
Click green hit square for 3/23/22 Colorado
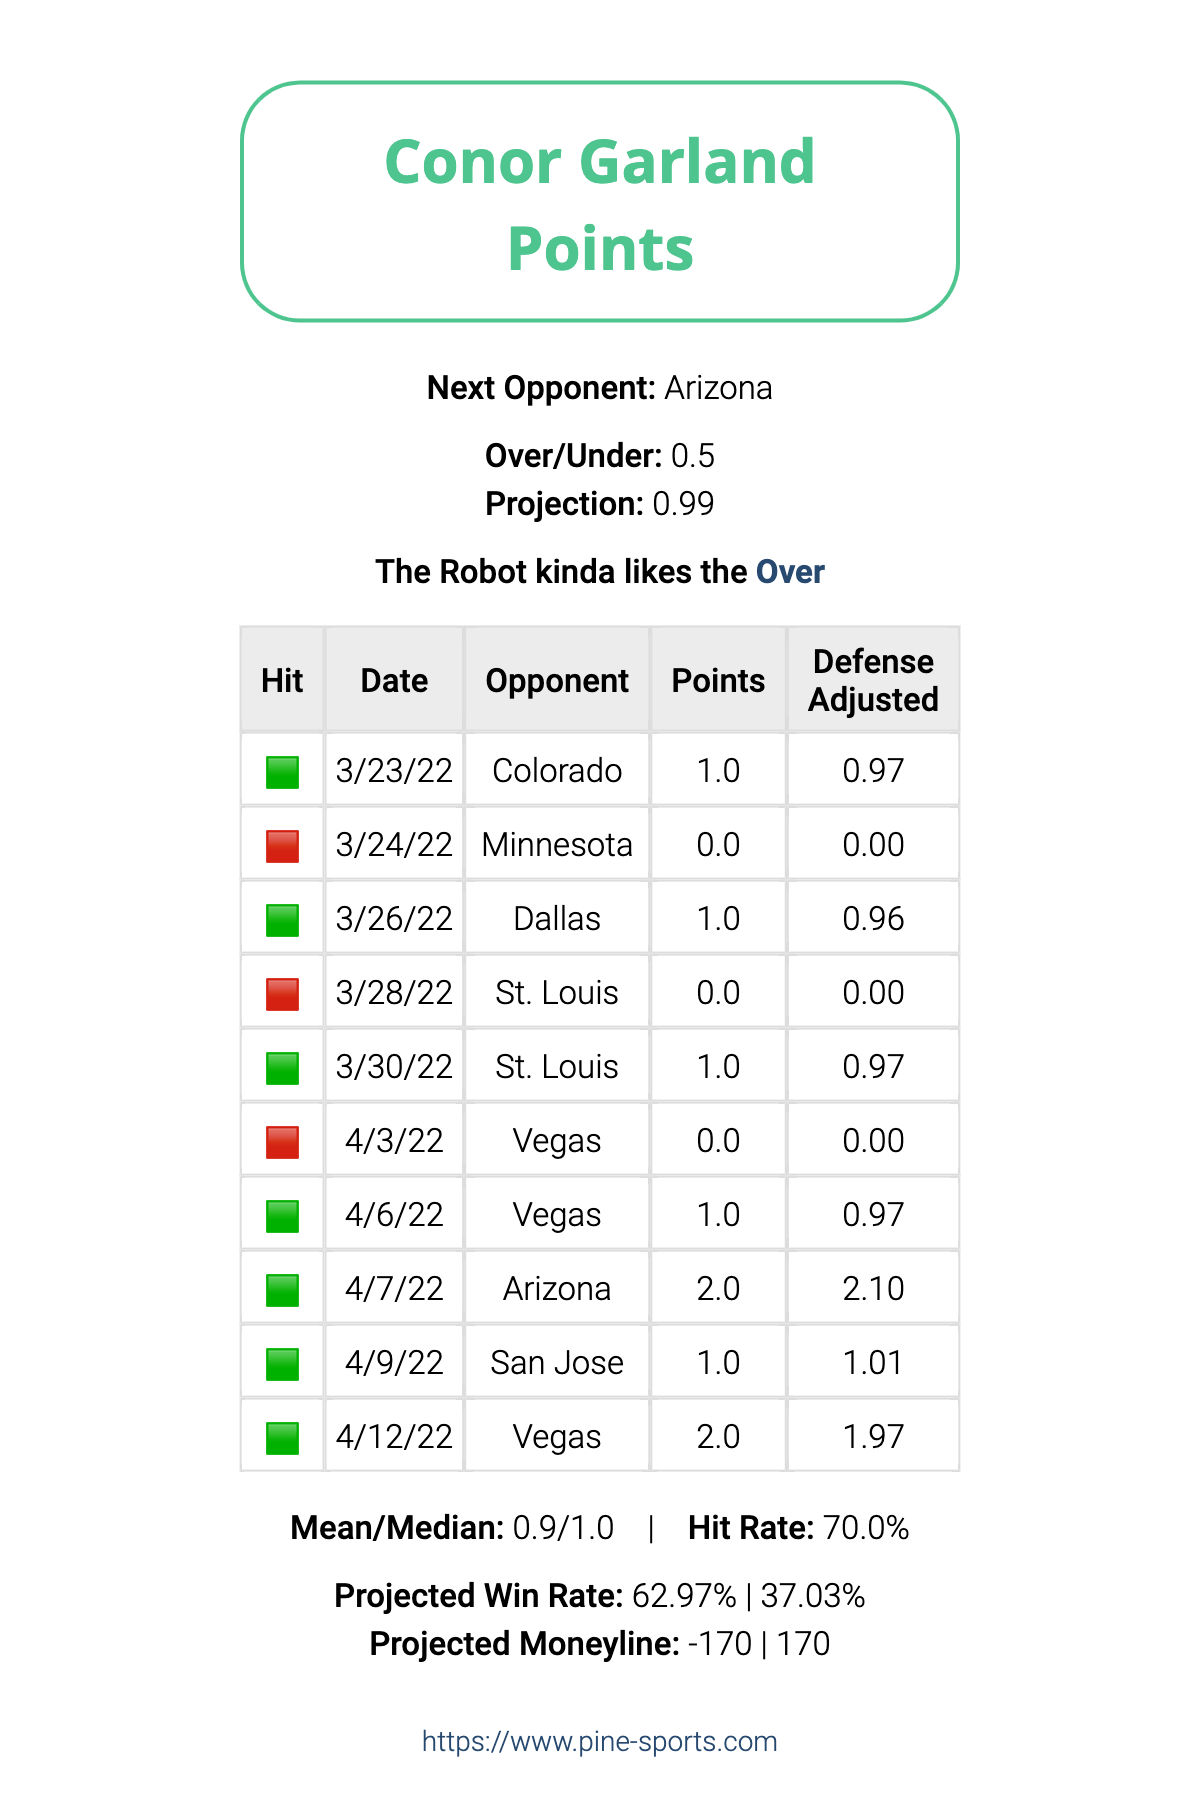(x=282, y=772)
